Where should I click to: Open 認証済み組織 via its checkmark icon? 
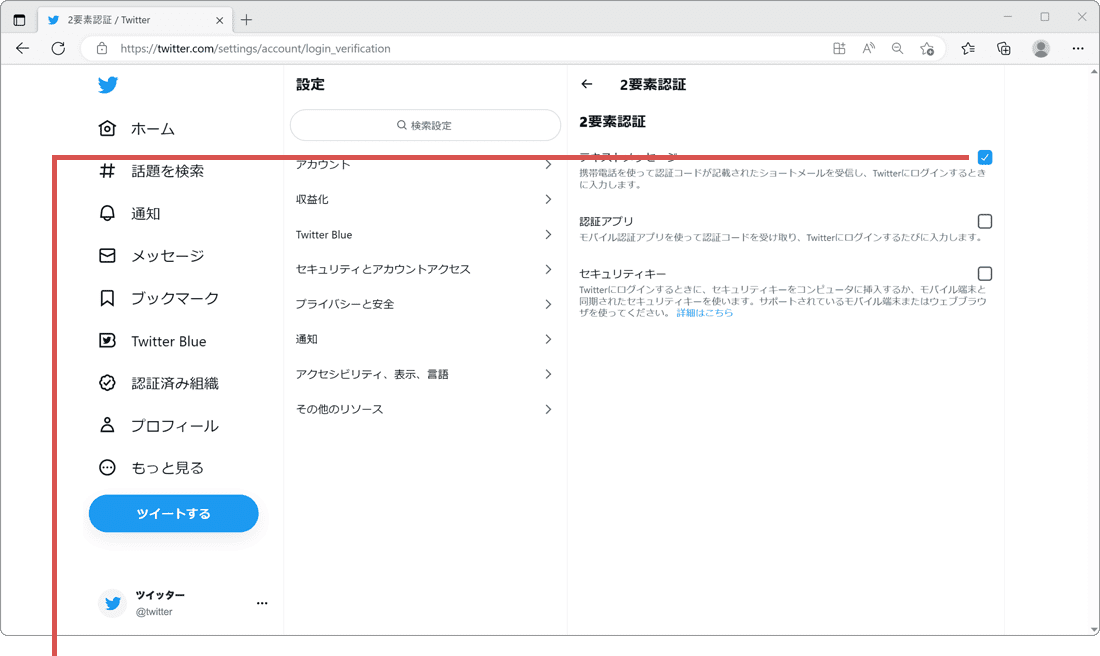pos(107,383)
